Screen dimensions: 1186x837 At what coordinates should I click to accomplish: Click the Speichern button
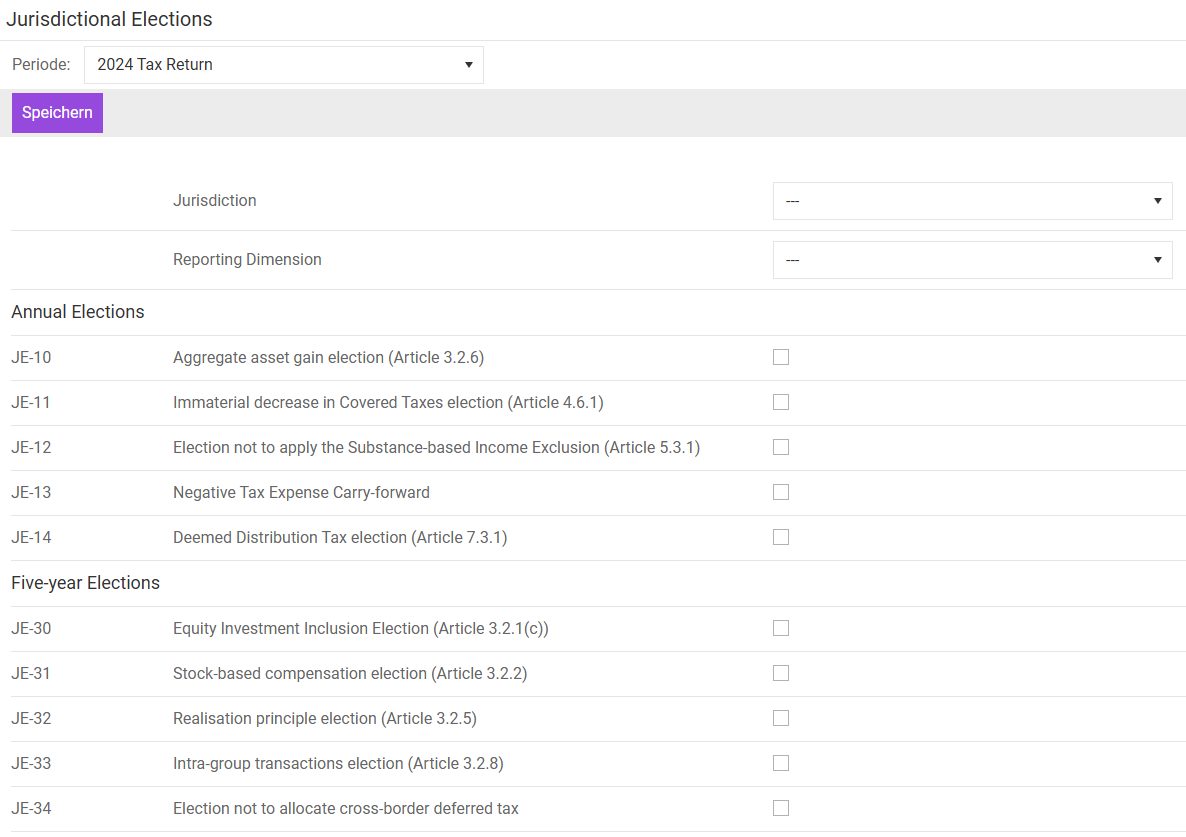[x=57, y=113]
